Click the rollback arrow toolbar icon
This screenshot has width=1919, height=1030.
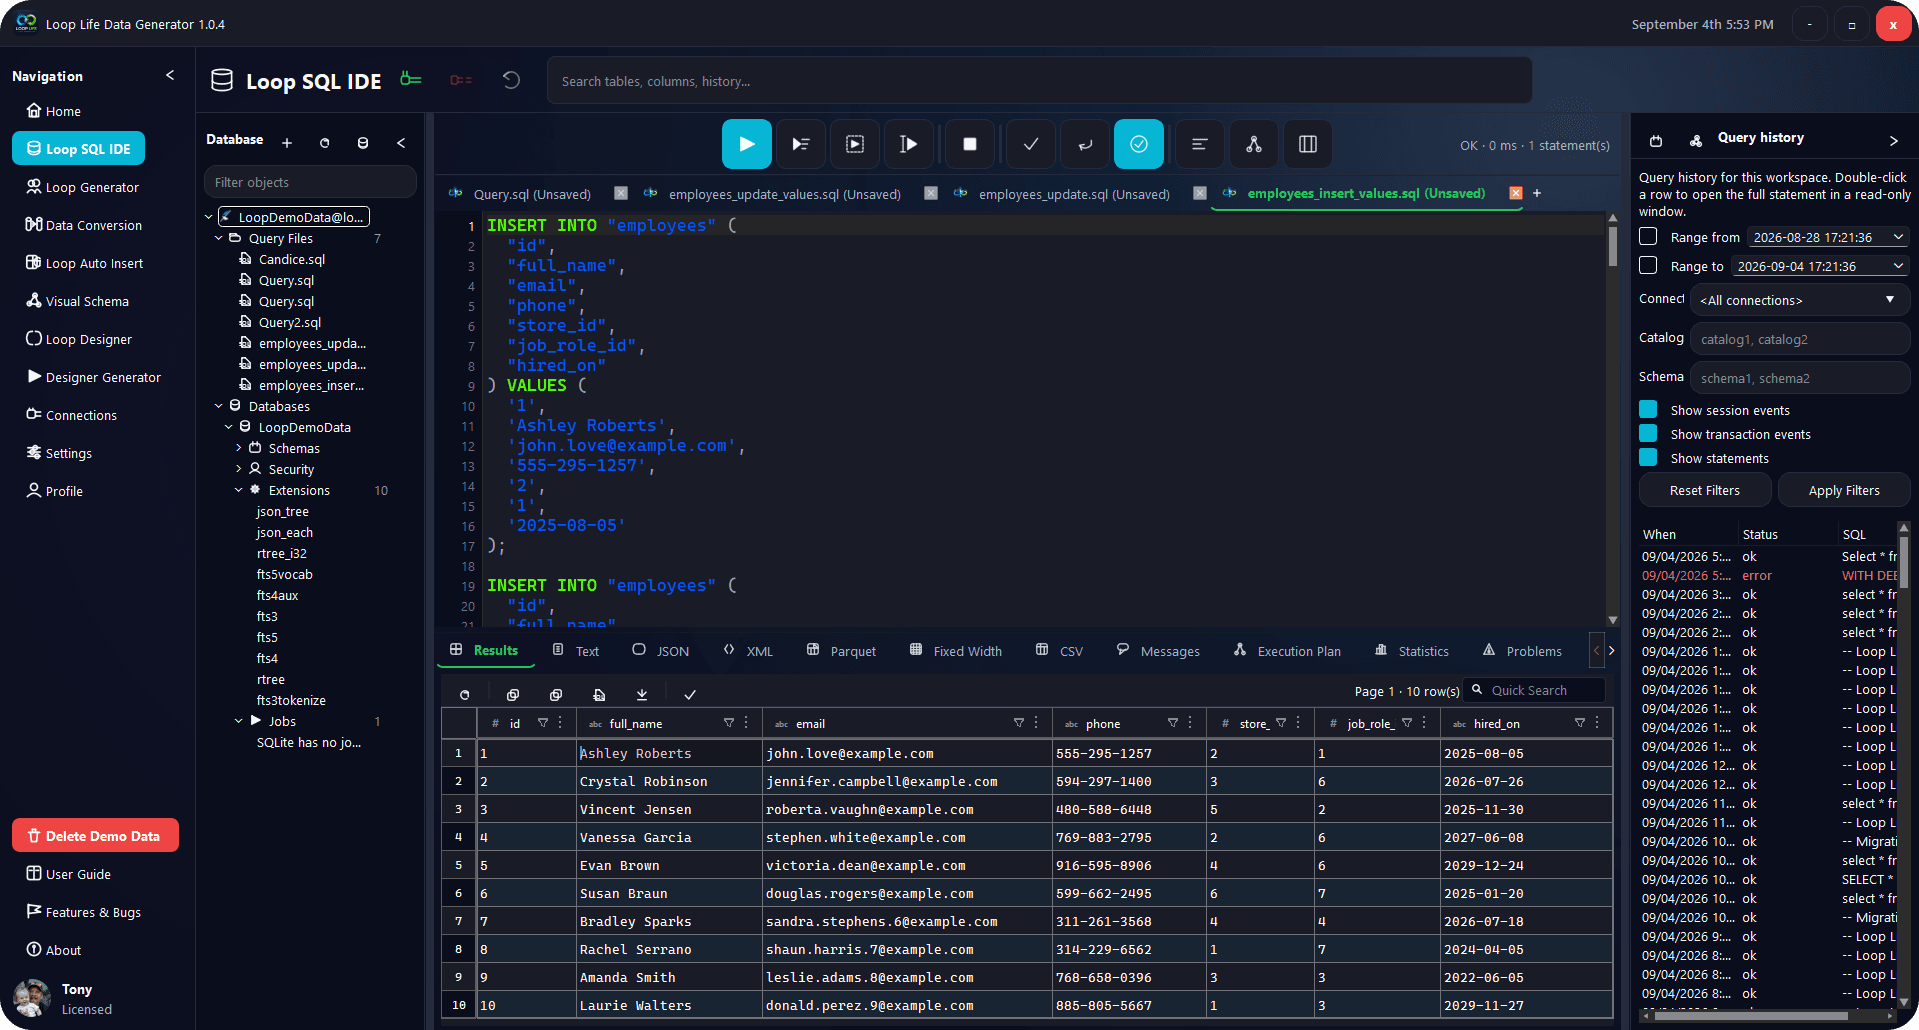(1085, 144)
